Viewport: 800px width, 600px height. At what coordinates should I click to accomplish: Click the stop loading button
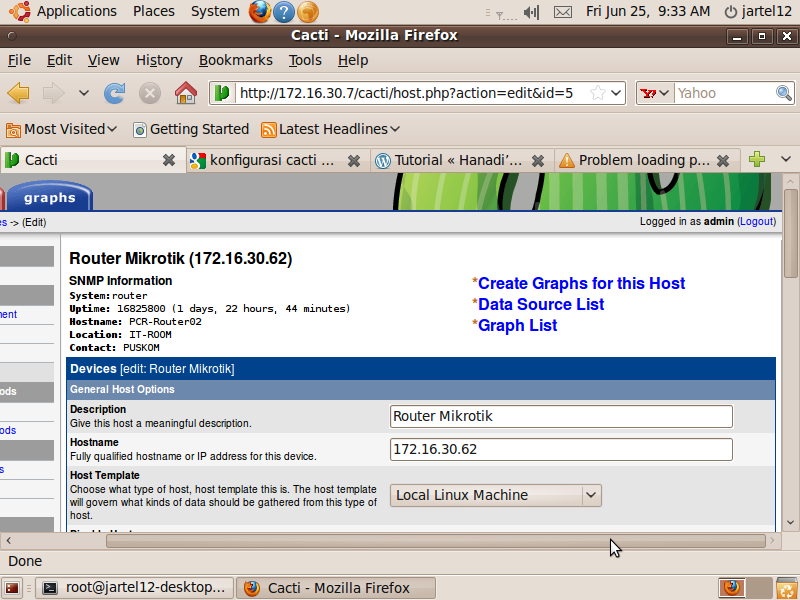pos(150,93)
